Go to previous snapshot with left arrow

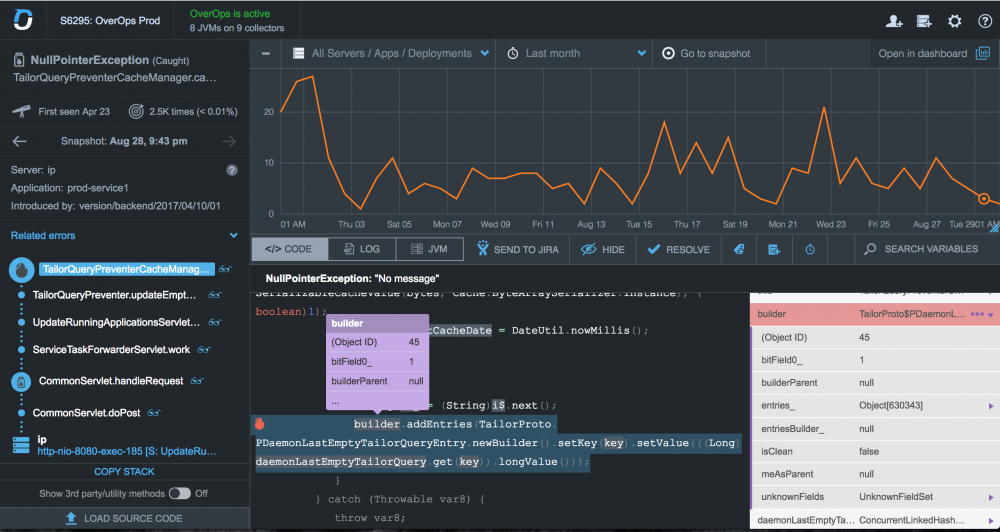19,142
